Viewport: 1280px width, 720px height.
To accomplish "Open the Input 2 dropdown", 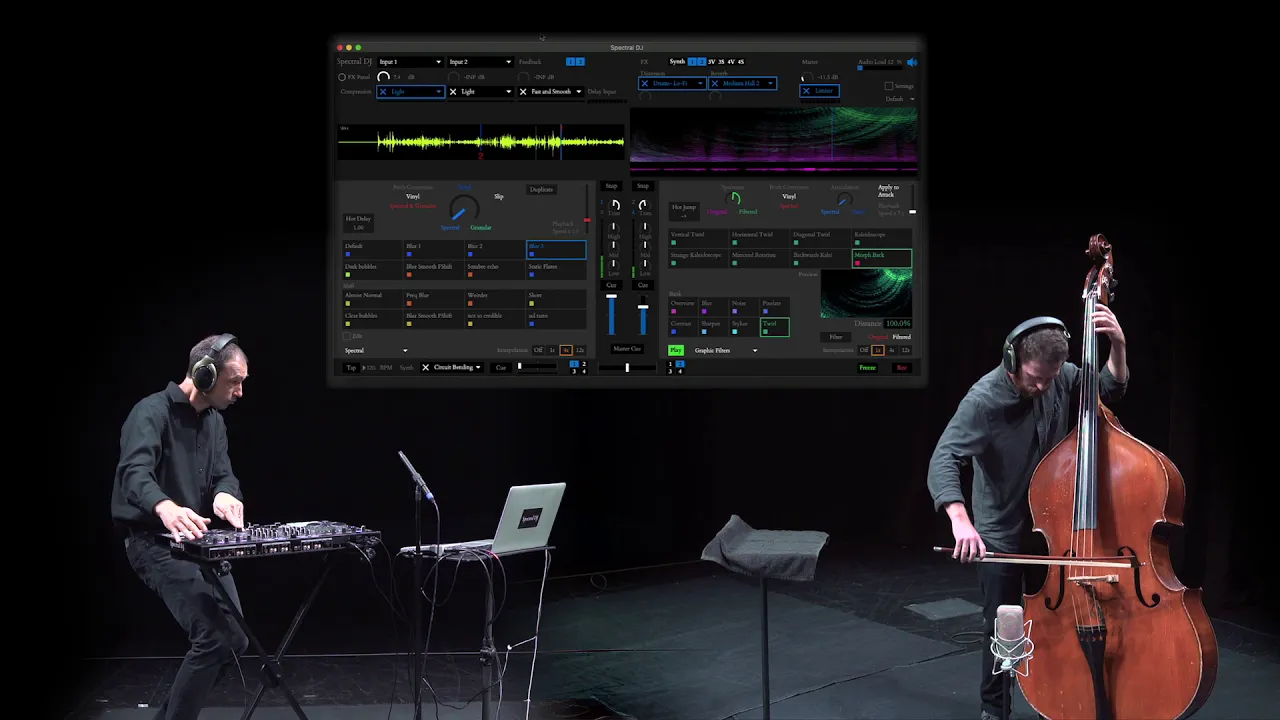I will pos(480,62).
